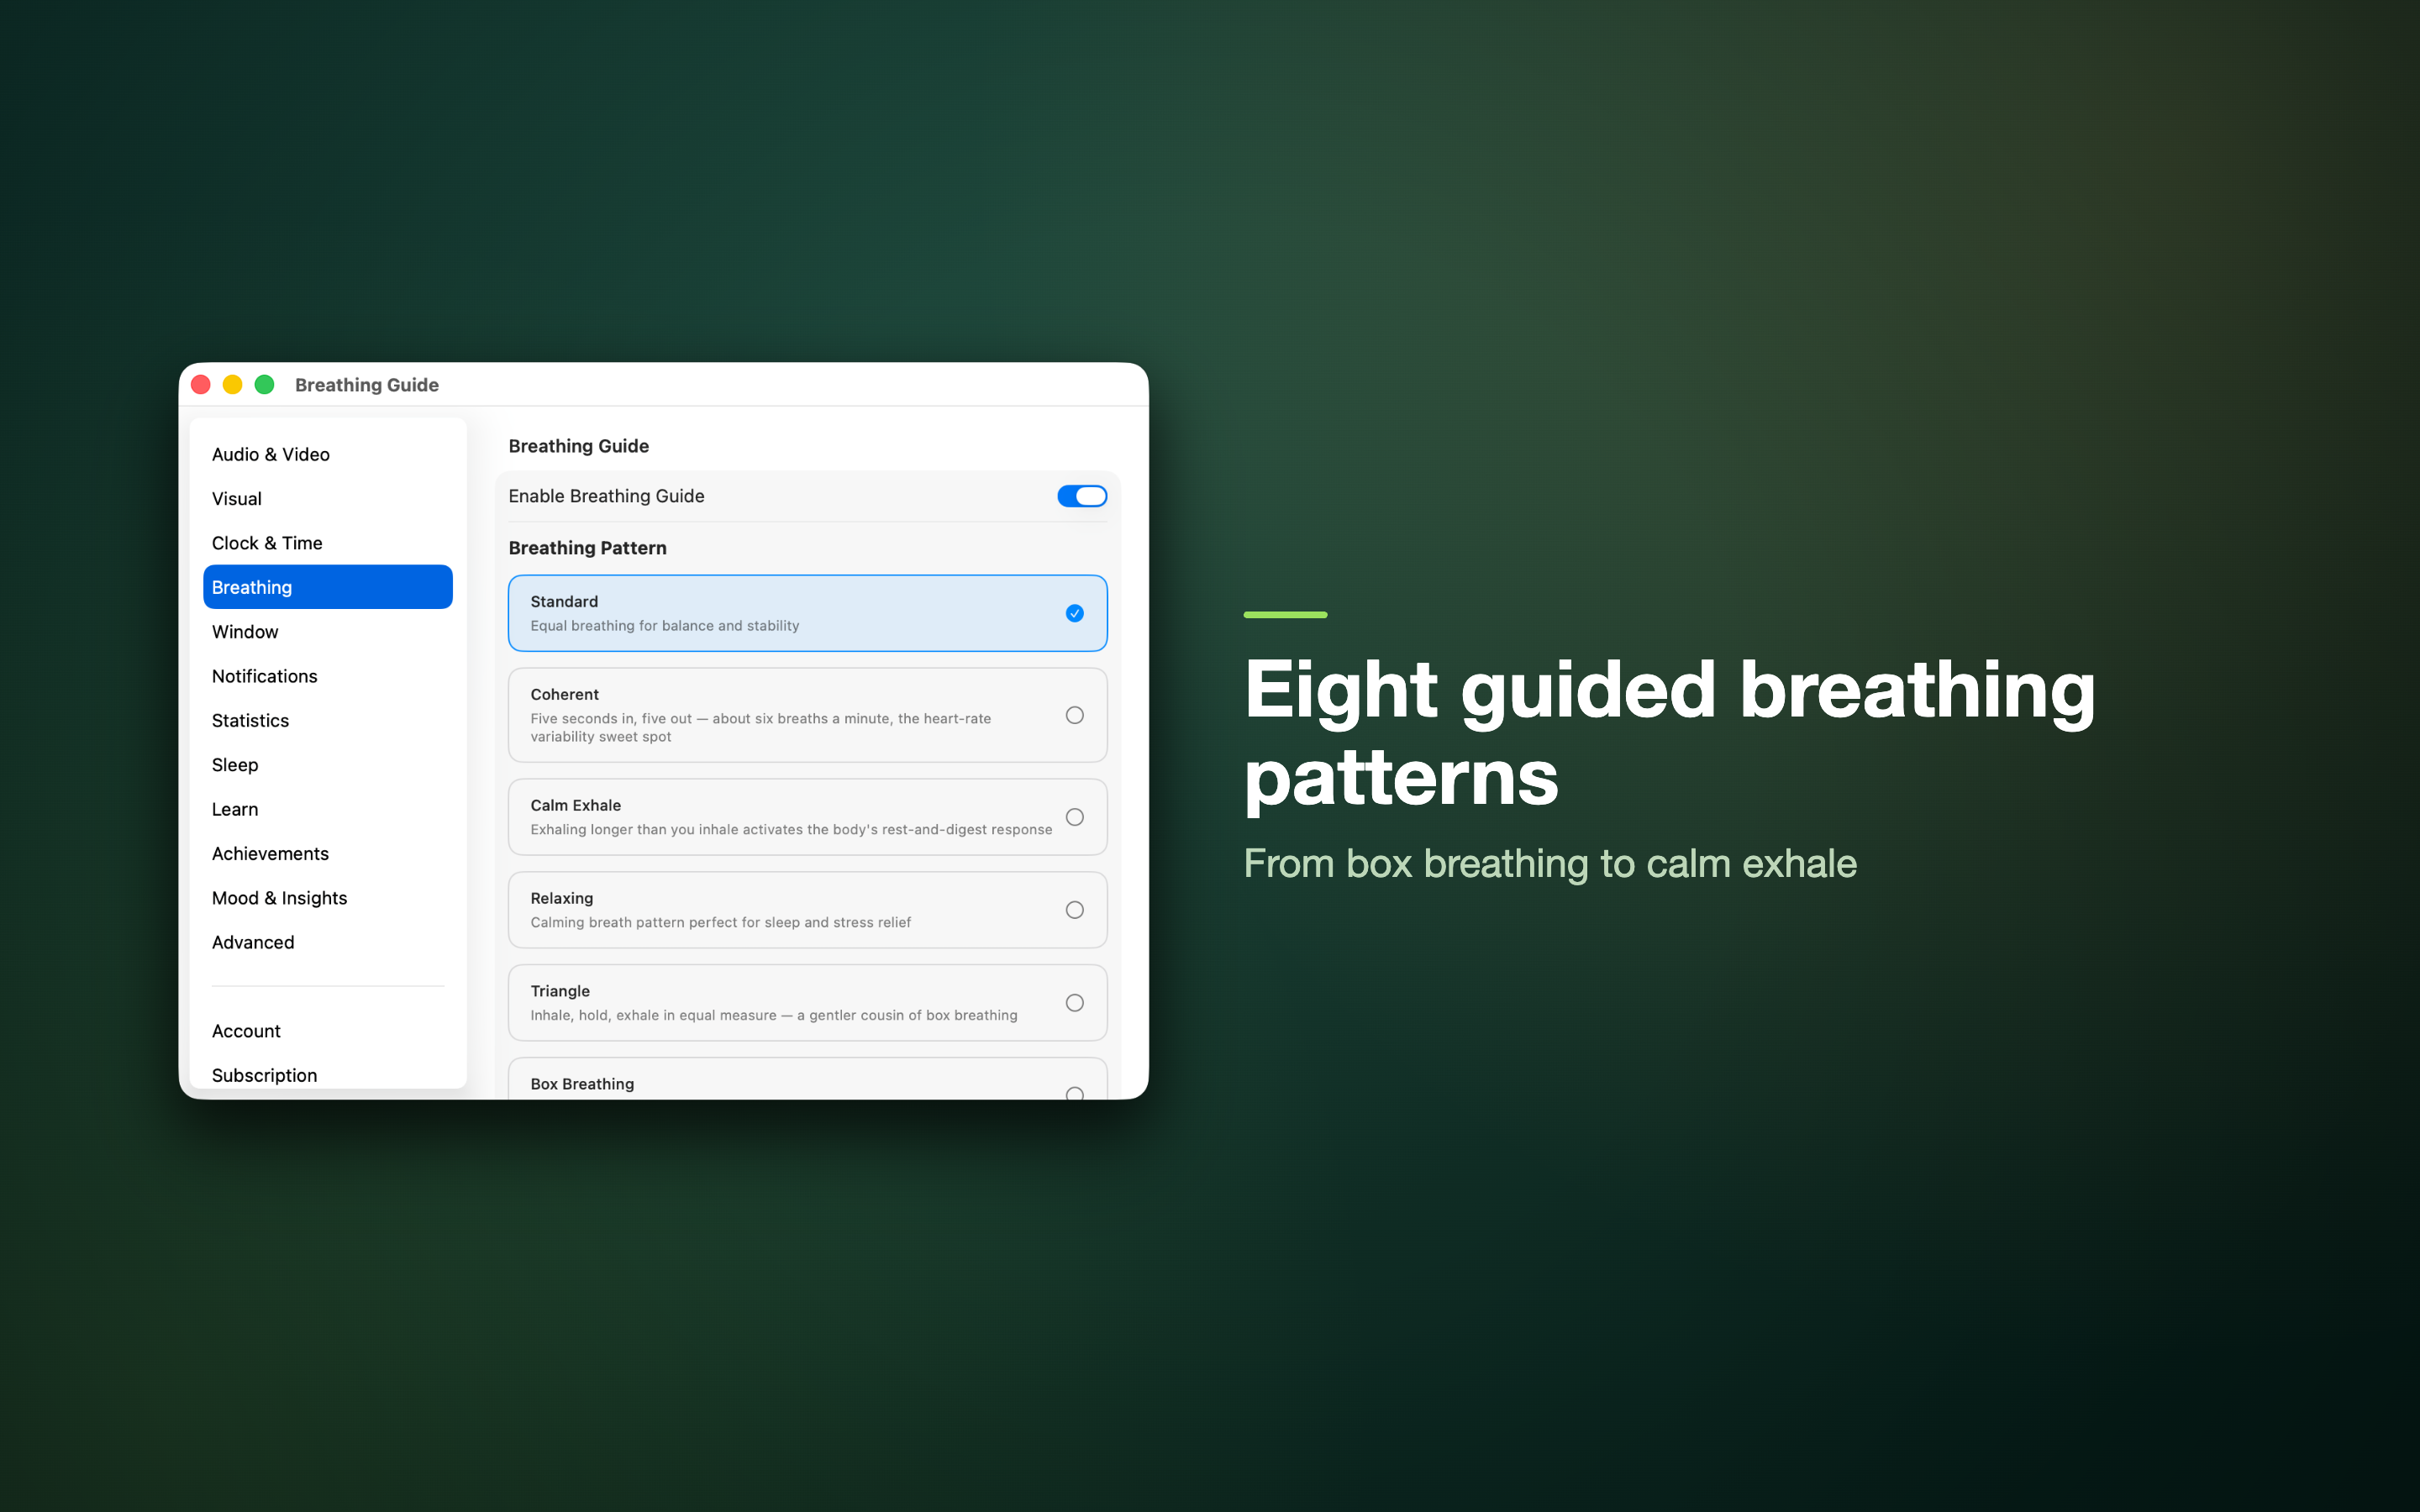Go to the Visual settings section
Image resolution: width=2420 pixels, height=1512 pixels.
tap(328, 498)
